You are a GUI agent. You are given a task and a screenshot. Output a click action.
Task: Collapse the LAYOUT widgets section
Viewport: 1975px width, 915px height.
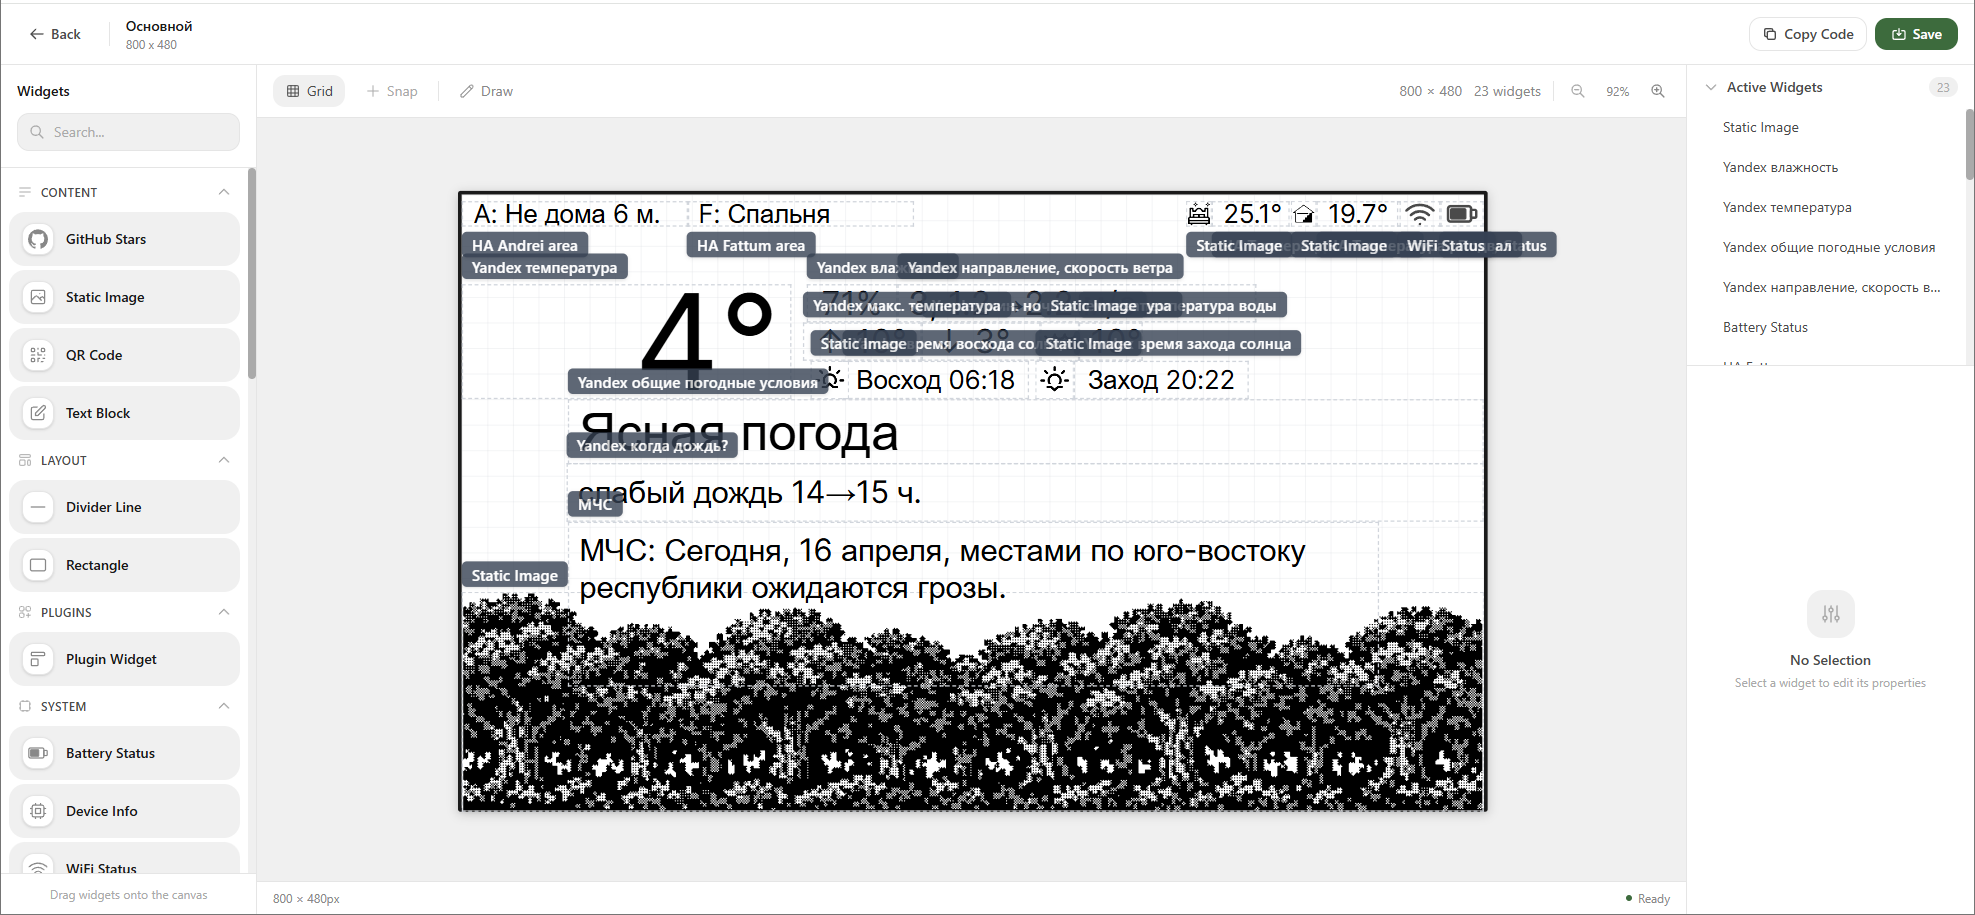point(224,460)
